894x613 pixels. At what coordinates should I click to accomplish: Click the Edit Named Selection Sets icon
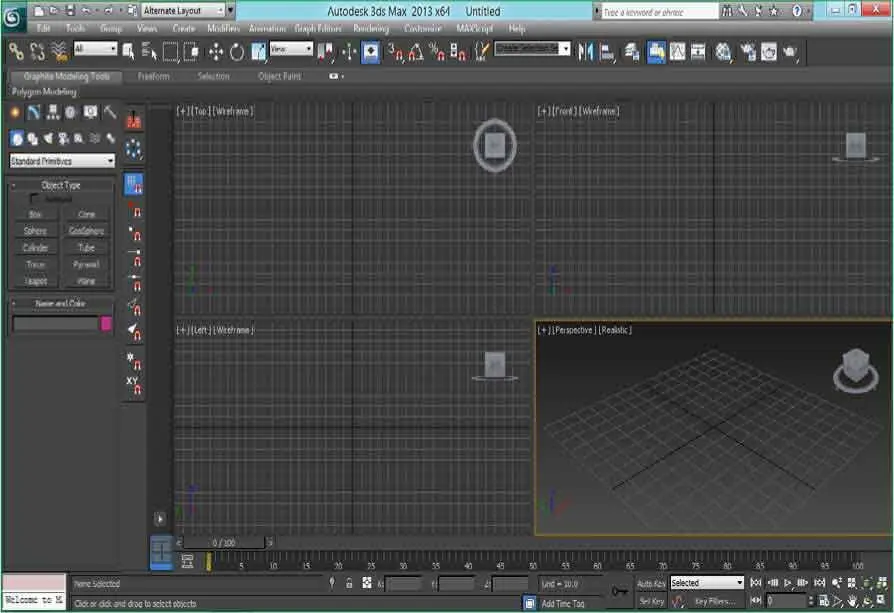pos(482,52)
